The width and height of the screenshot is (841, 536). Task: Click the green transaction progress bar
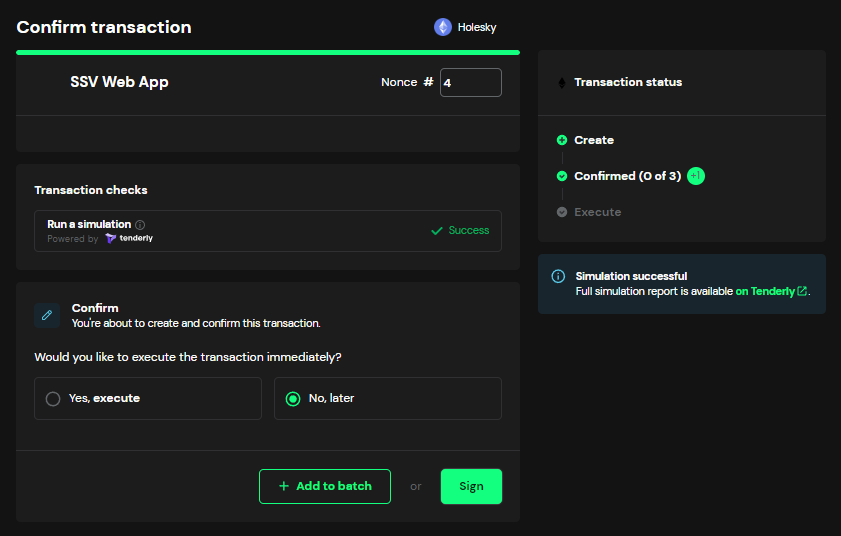[x=268, y=51]
